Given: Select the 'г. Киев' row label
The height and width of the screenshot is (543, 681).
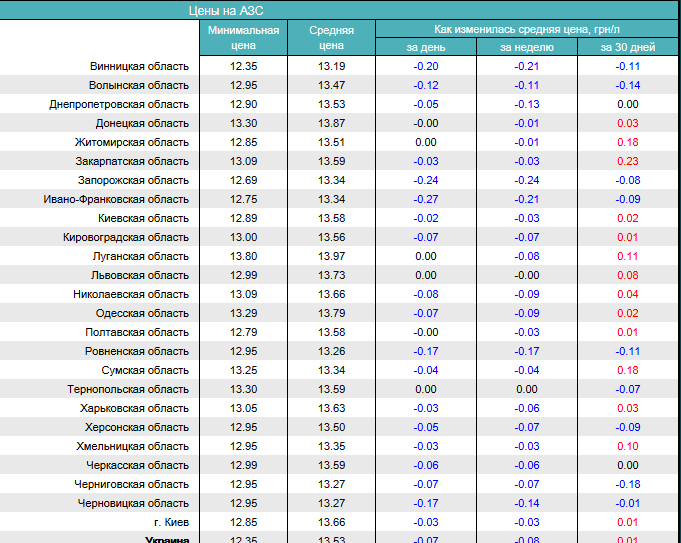Looking at the screenshot, I should point(165,522).
